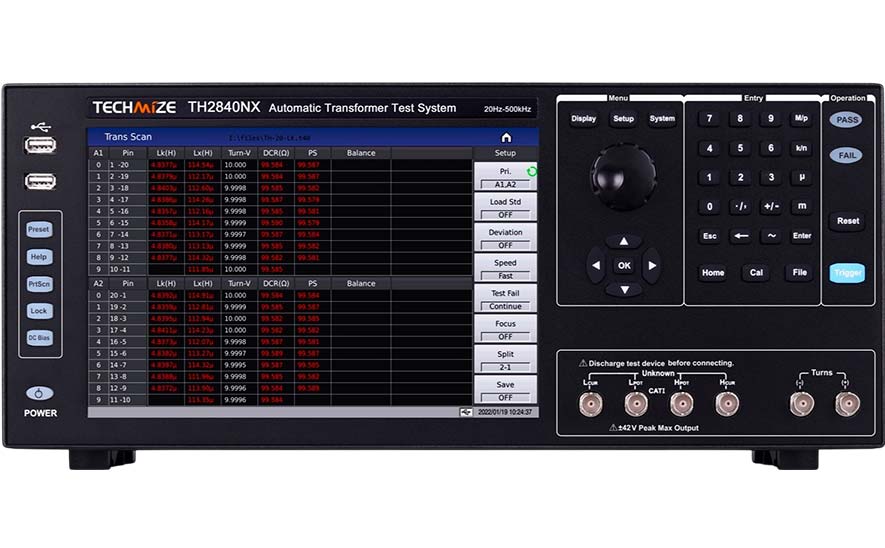Touch the Hpot BNC connector

(681, 404)
